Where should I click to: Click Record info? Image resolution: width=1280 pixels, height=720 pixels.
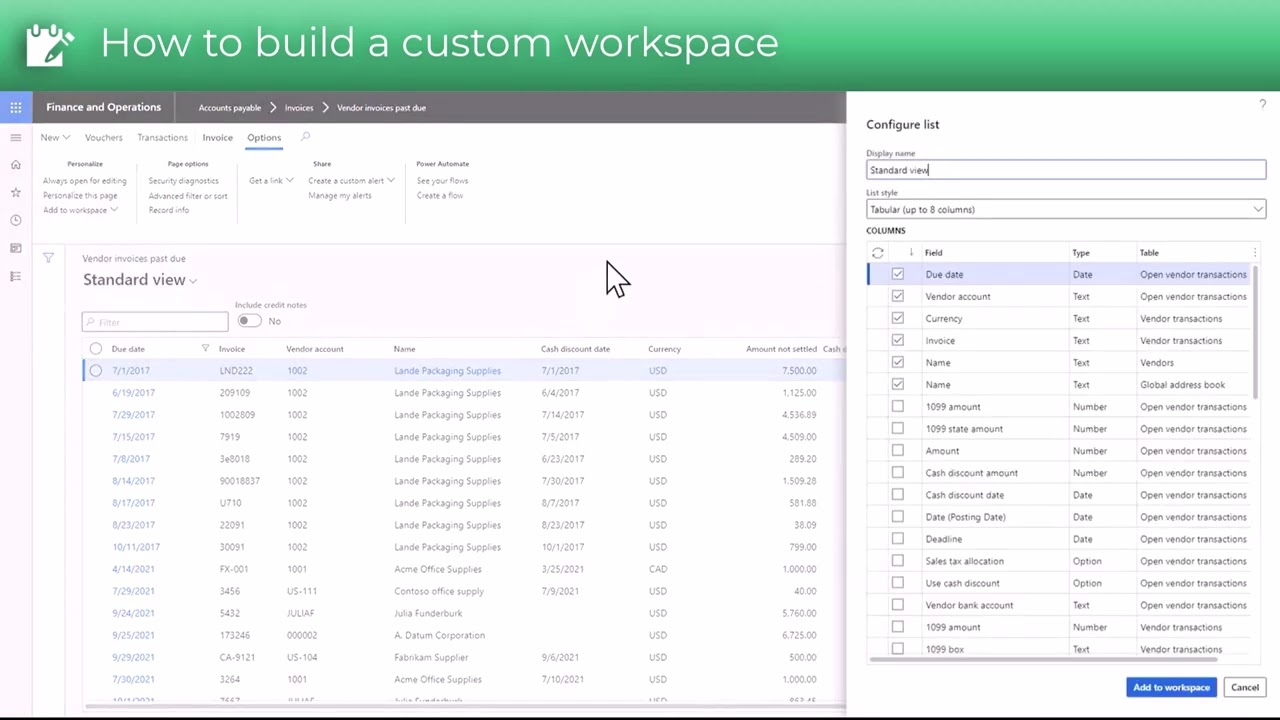coord(169,210)
